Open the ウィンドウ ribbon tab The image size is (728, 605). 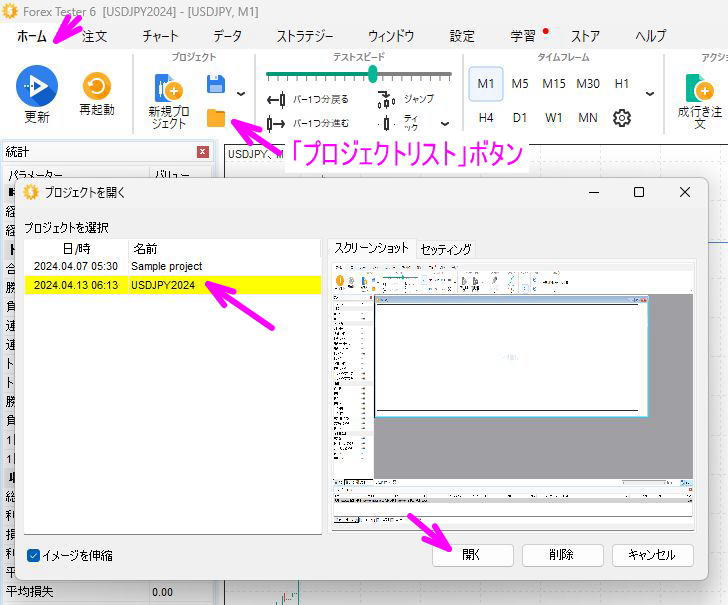pos(391,36)
